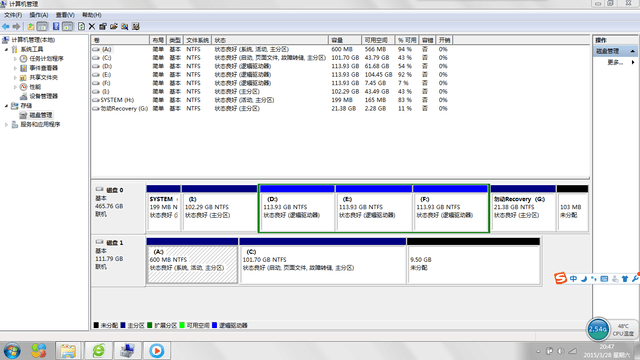Toggle the show/hide console tree button

point(42,27)
